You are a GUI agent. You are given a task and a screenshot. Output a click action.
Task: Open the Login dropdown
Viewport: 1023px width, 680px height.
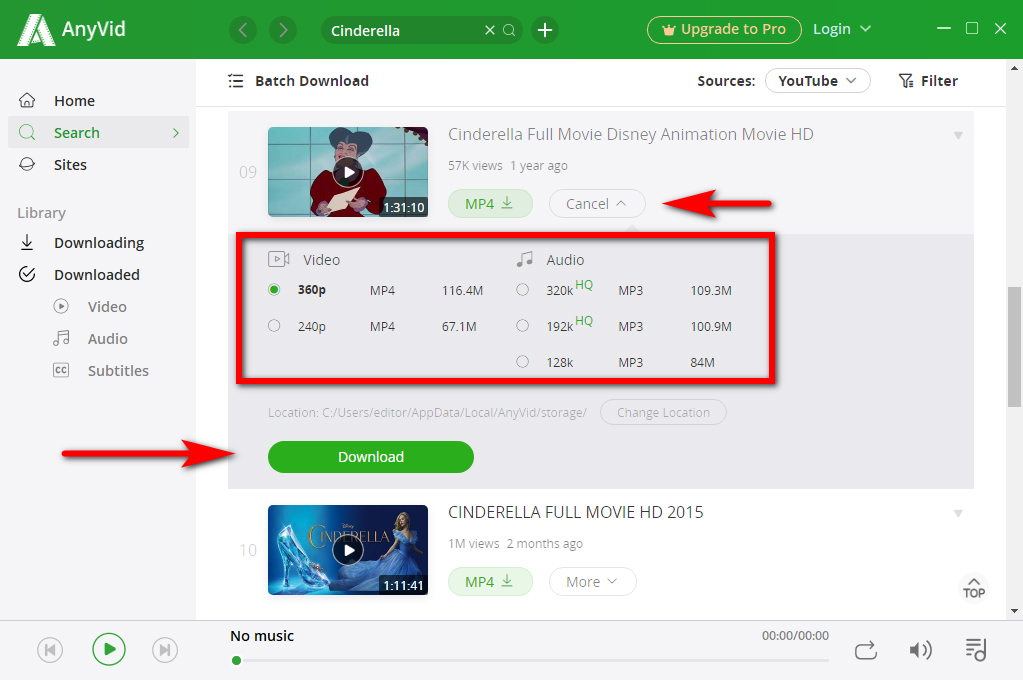(x=842, y=29)
